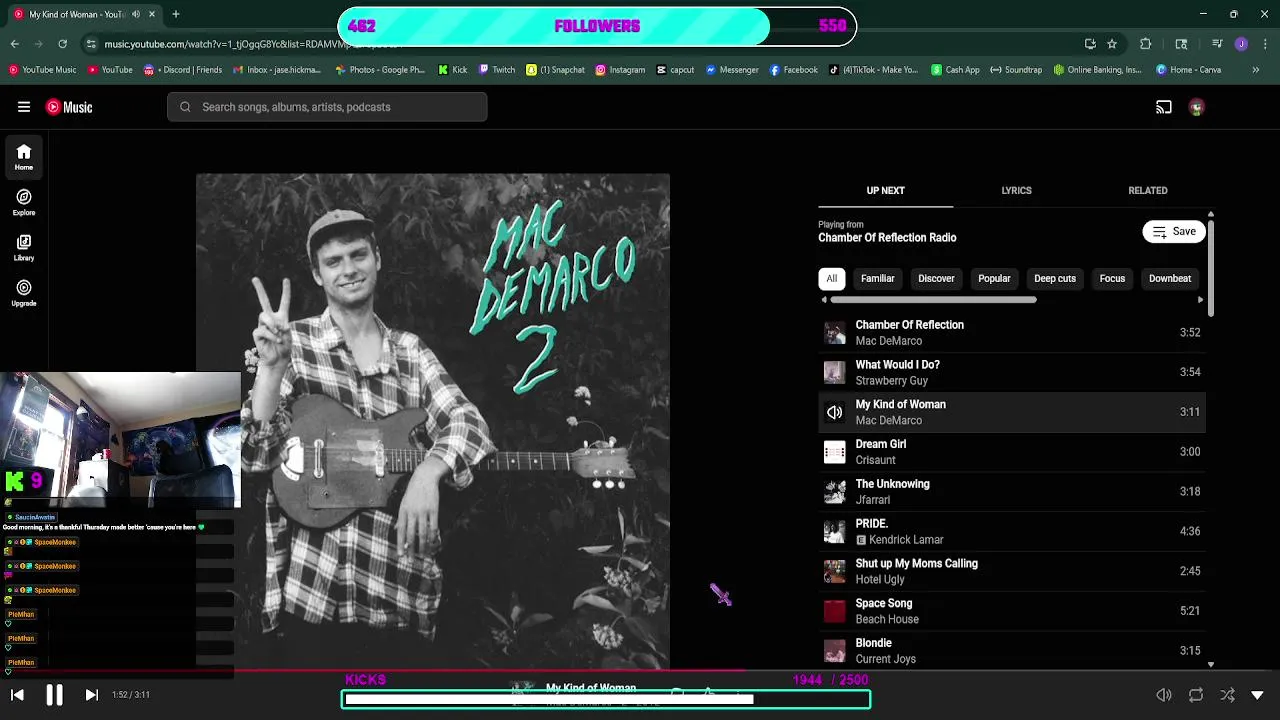Play Chamber Of Reflection from queue
Viewport: 1280px width, 720px height.
pyautogui.click(x=1011, y=333)
